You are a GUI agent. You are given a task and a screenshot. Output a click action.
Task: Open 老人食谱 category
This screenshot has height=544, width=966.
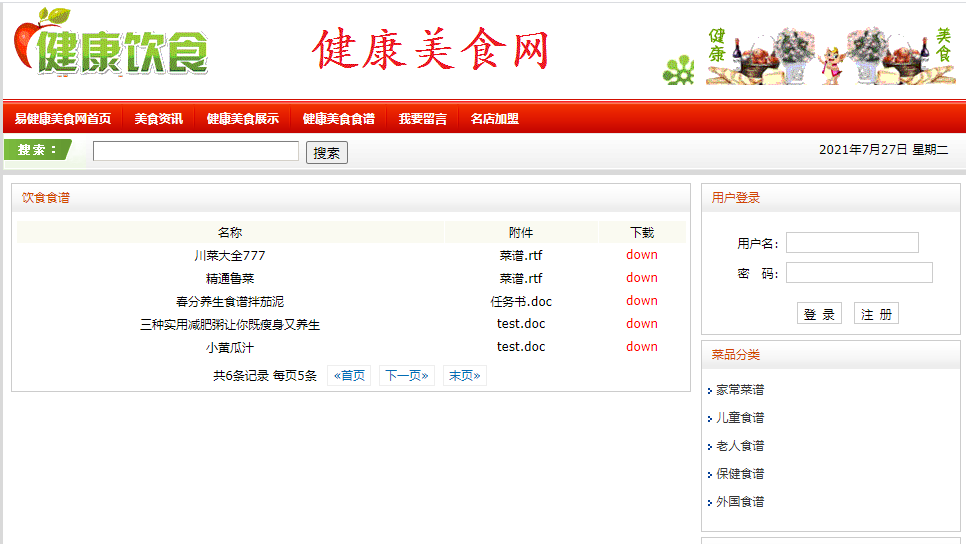click(x=740, y=446)
